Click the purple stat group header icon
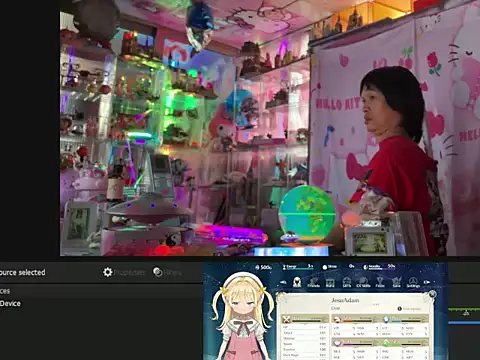The image size is (480, 360). click(337, 343)
